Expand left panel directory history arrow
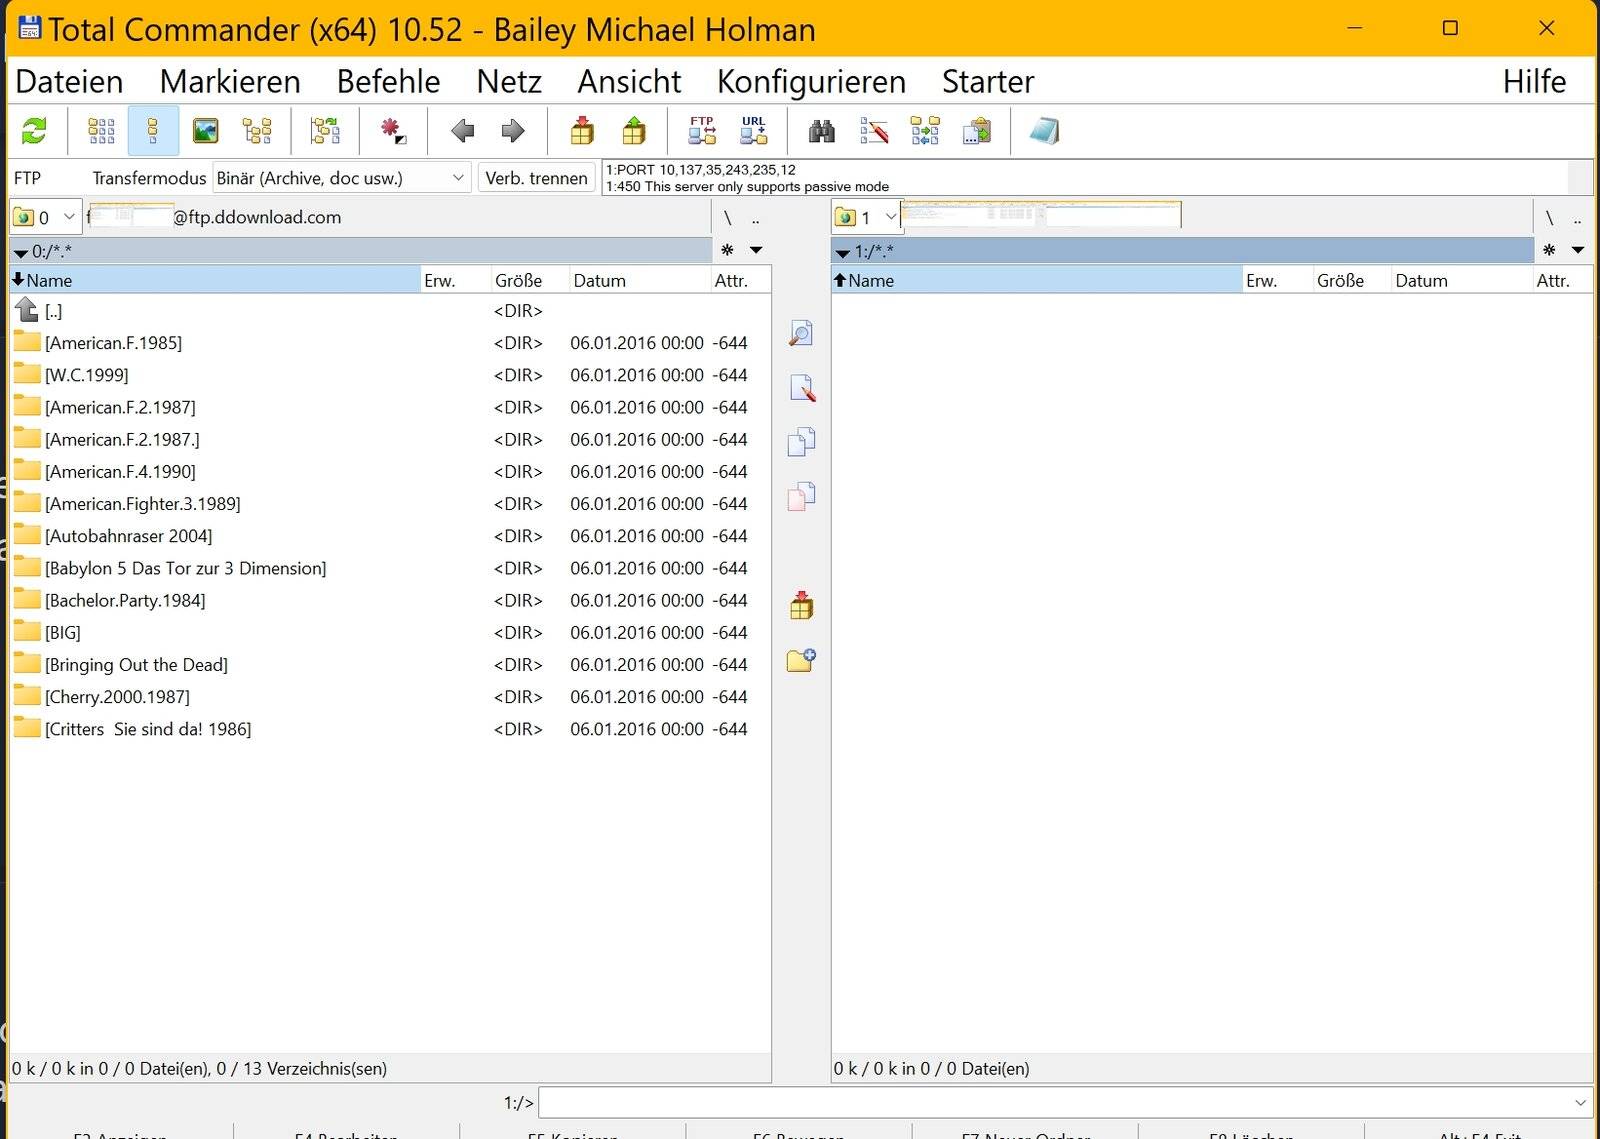The height and width of the screenshot is (1139, 1600). tap(756, 250)
